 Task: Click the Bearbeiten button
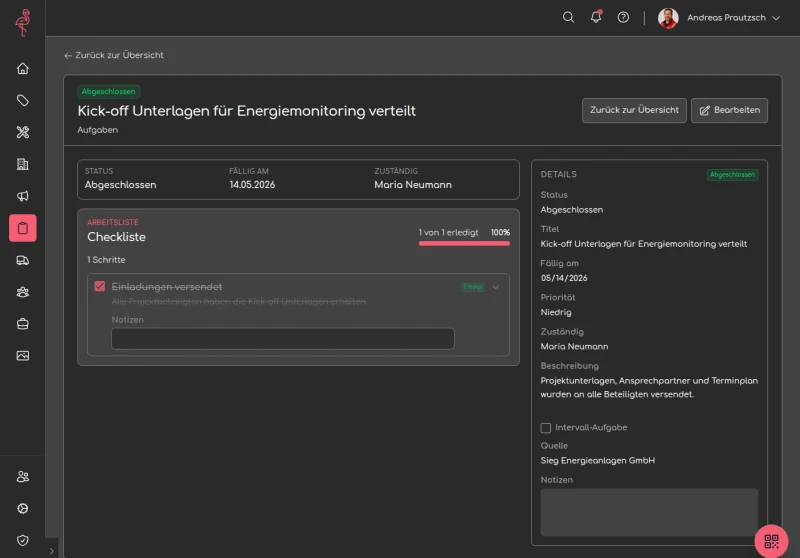[x=729, y=110]
